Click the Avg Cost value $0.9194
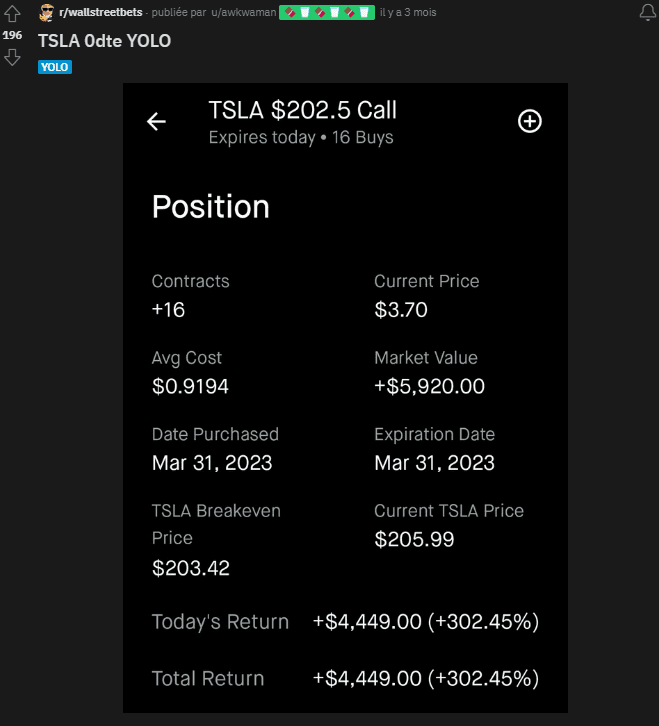659x726 pixels. 190,386
